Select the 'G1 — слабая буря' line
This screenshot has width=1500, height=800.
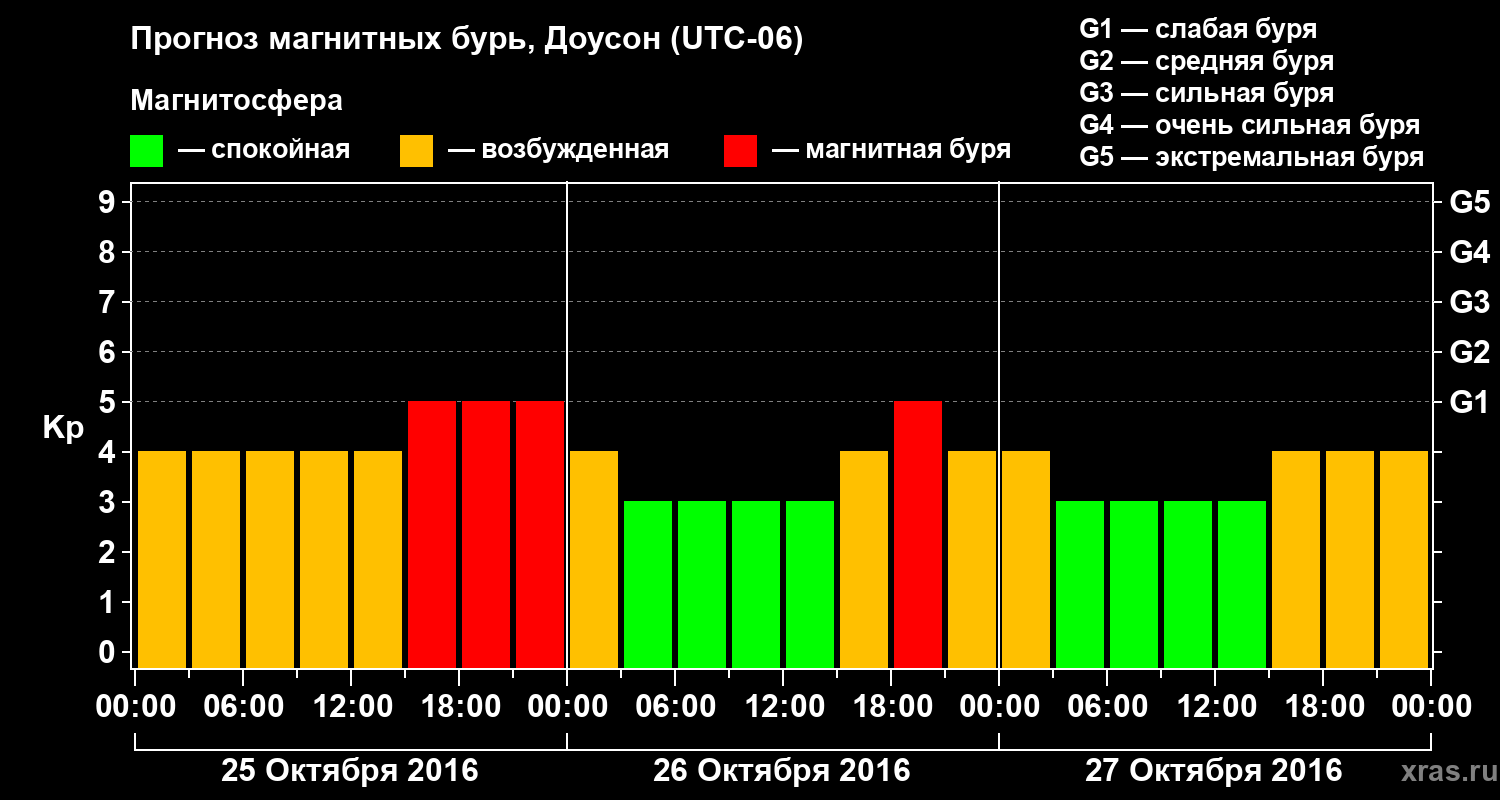1198,29
